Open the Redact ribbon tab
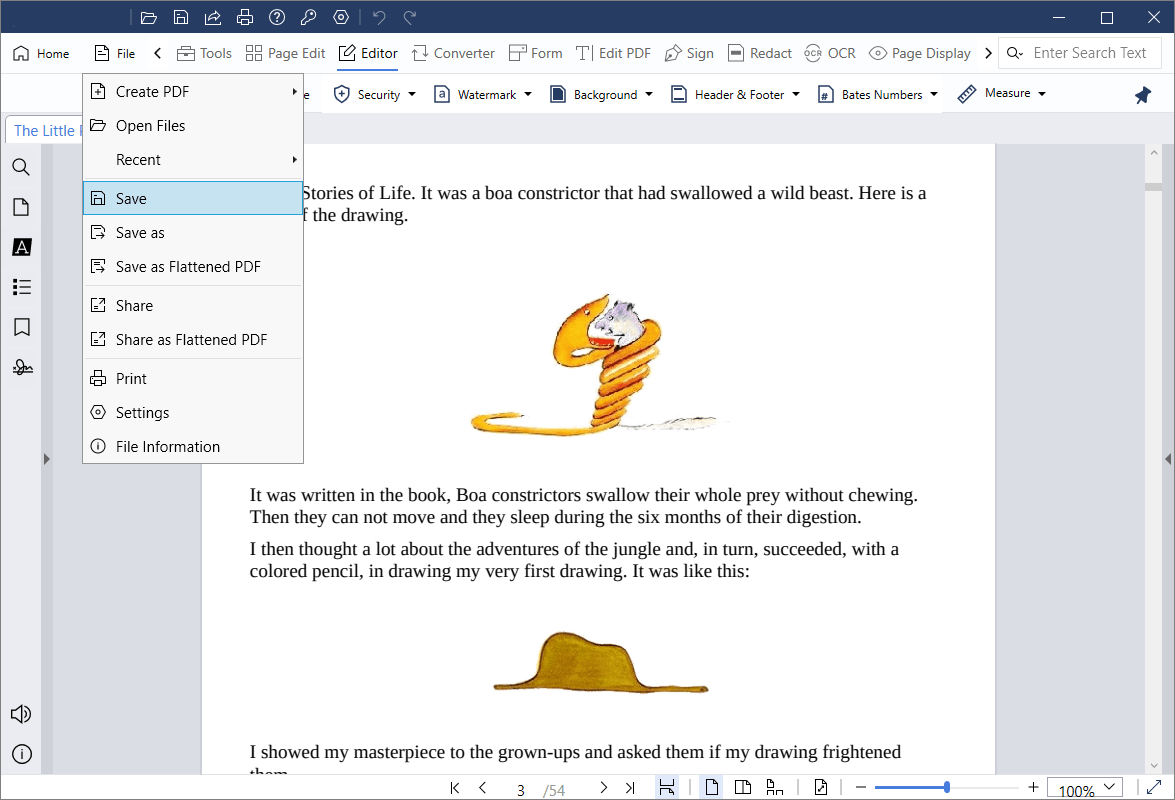Image resolution: width=1175 pixels, height=800 pixels. point(760,53)
